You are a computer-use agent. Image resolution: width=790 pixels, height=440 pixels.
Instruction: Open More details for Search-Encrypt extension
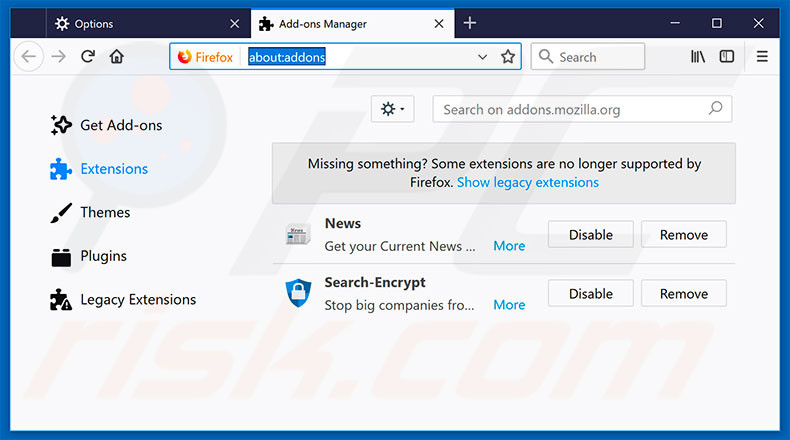click(x=509, y=305)
